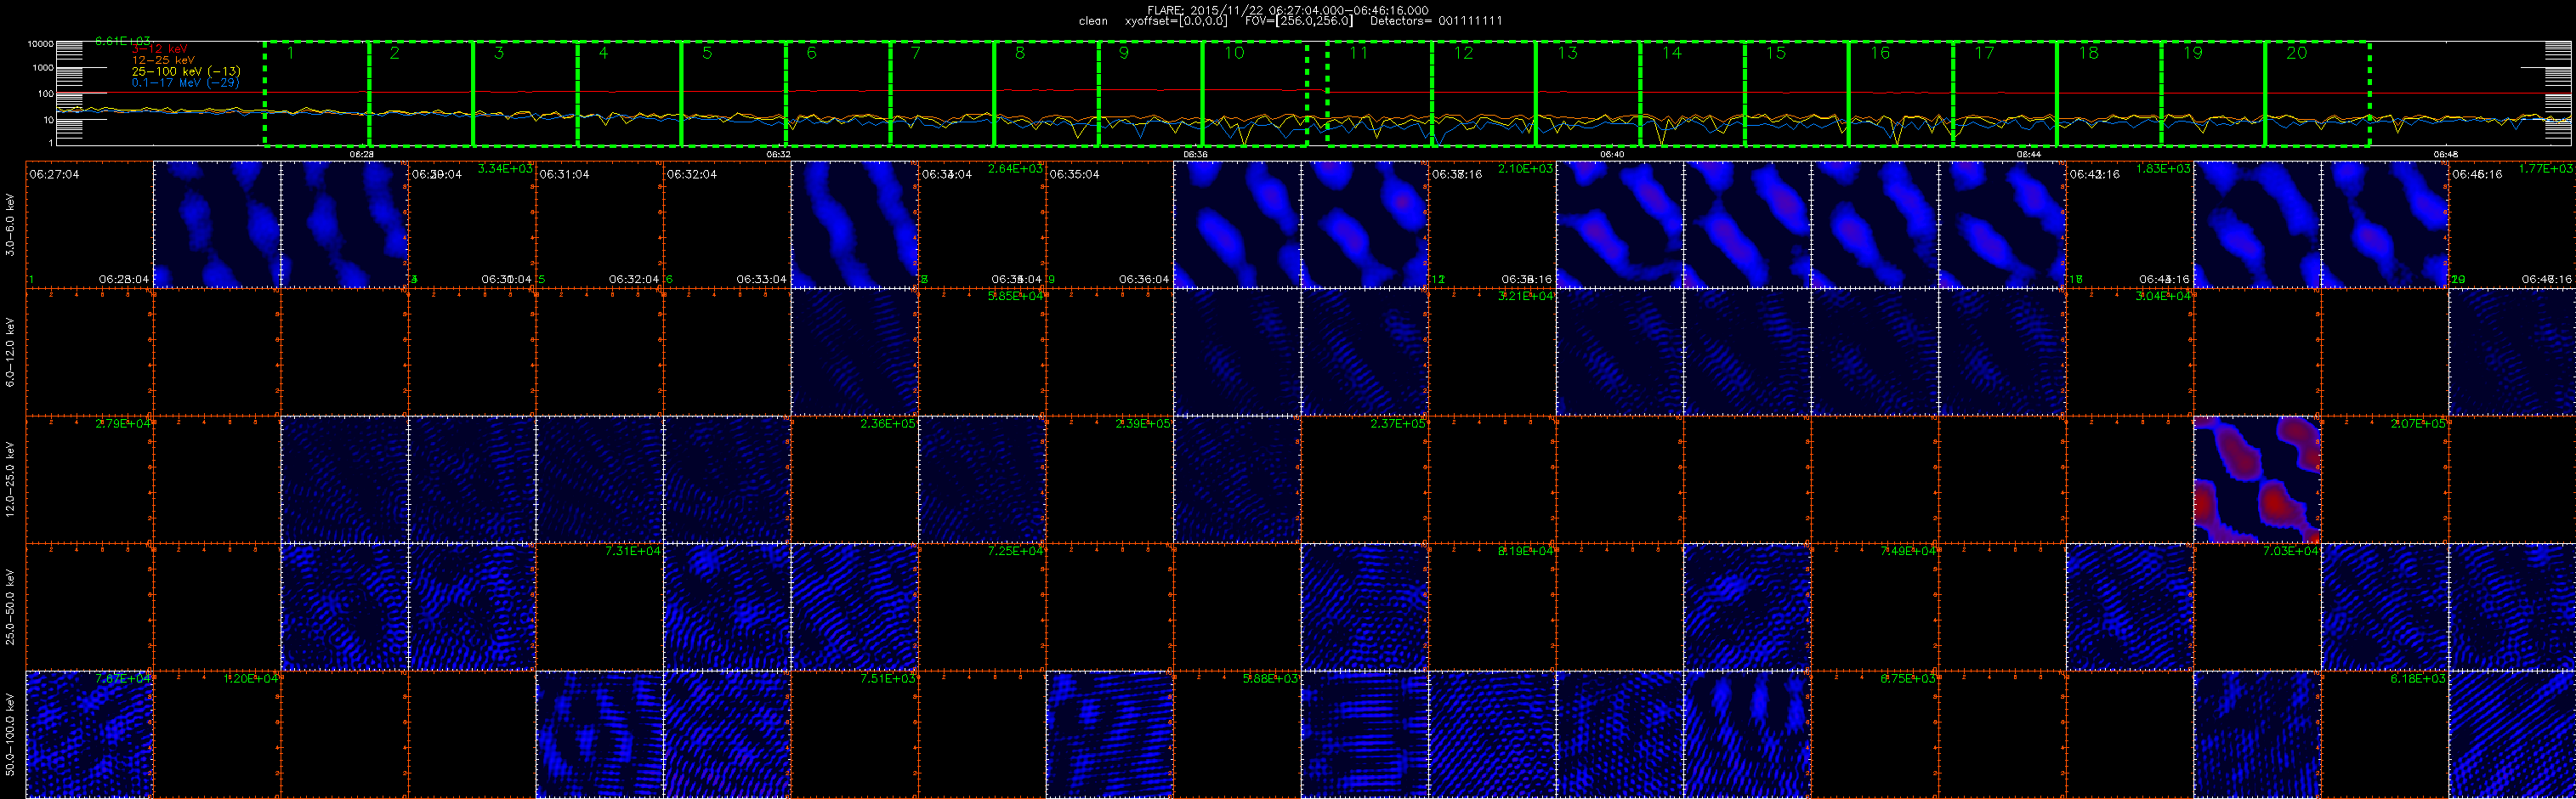Click interval 13 number label
The image size is (2576, 799).
click(1567, 53)
